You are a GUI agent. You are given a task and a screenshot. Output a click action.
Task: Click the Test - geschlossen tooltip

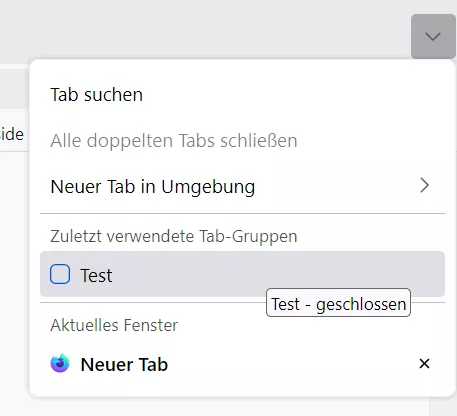[x=338, y=303]
